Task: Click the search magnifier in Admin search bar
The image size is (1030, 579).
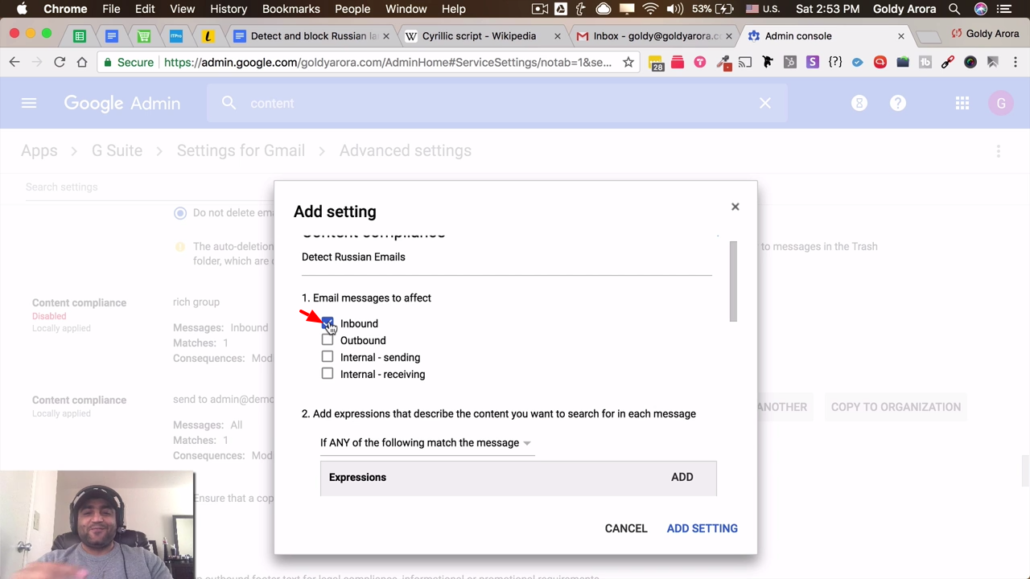Action: click(229, 103)
